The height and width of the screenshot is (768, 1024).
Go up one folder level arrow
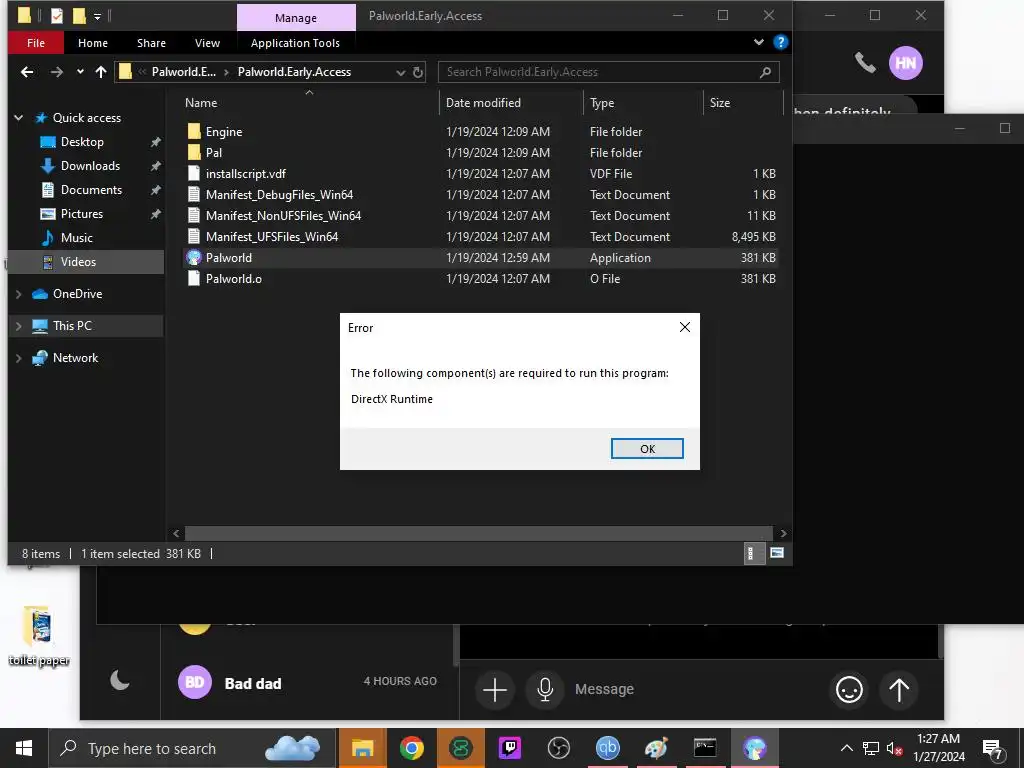[101, 72]
